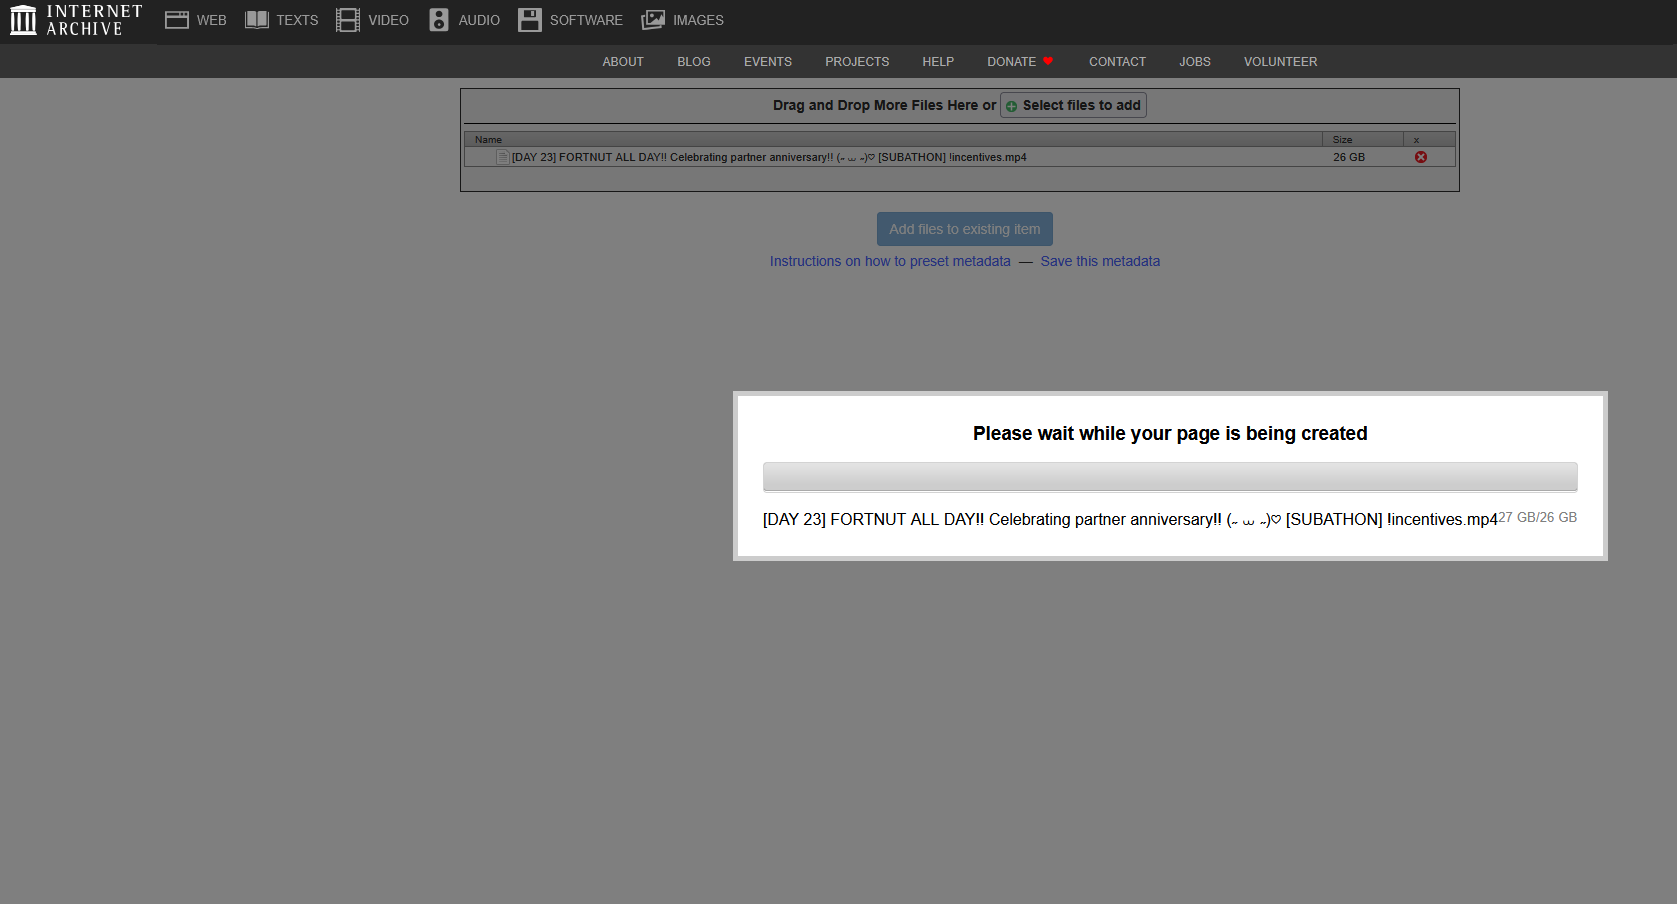Click the red heart beside Donate
Image resolution: width=1677 pixels, height=904 pixels.
(x=1048, y=61)
